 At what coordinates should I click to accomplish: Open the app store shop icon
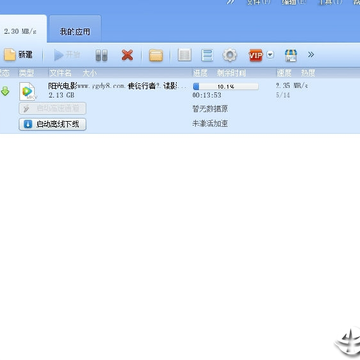[x=291, y=55]
